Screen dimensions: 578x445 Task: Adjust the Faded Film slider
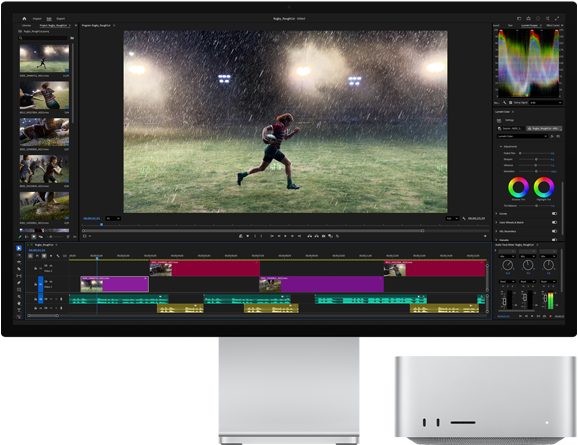pyautogui.click(x=535, y=153)
